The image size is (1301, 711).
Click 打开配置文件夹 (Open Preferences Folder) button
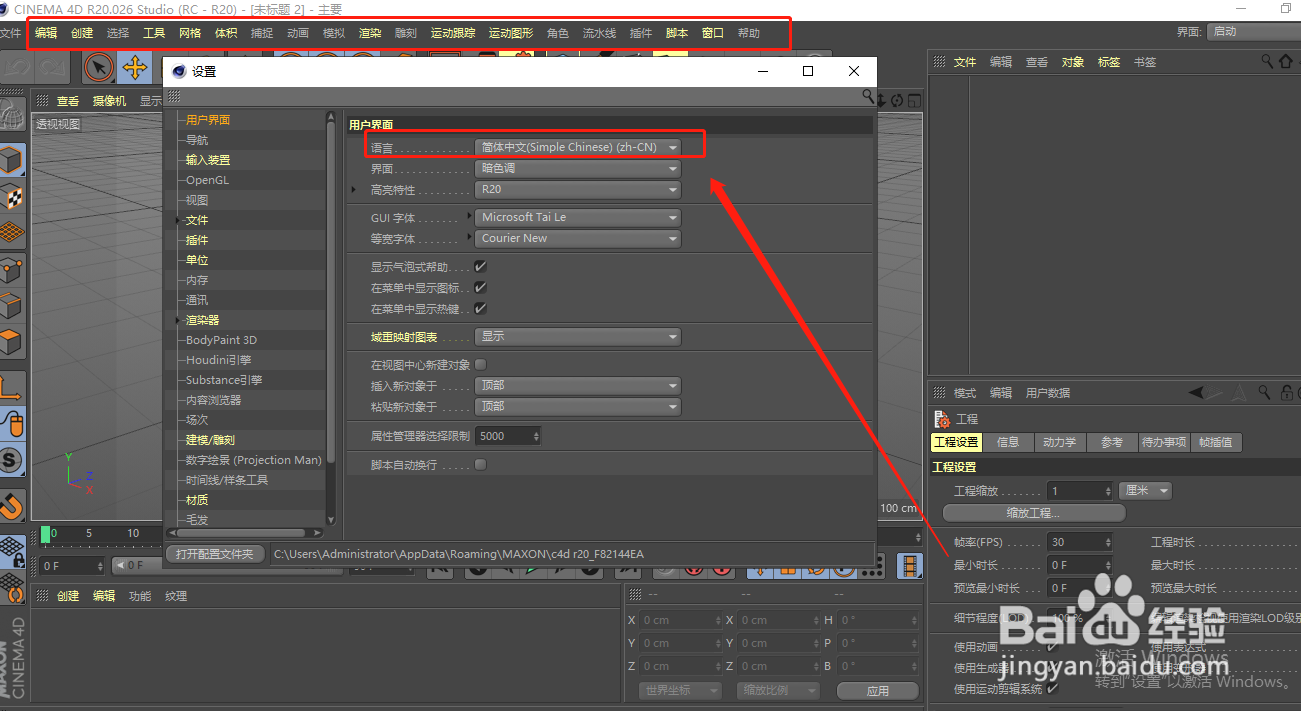click(x=215, y=554)
